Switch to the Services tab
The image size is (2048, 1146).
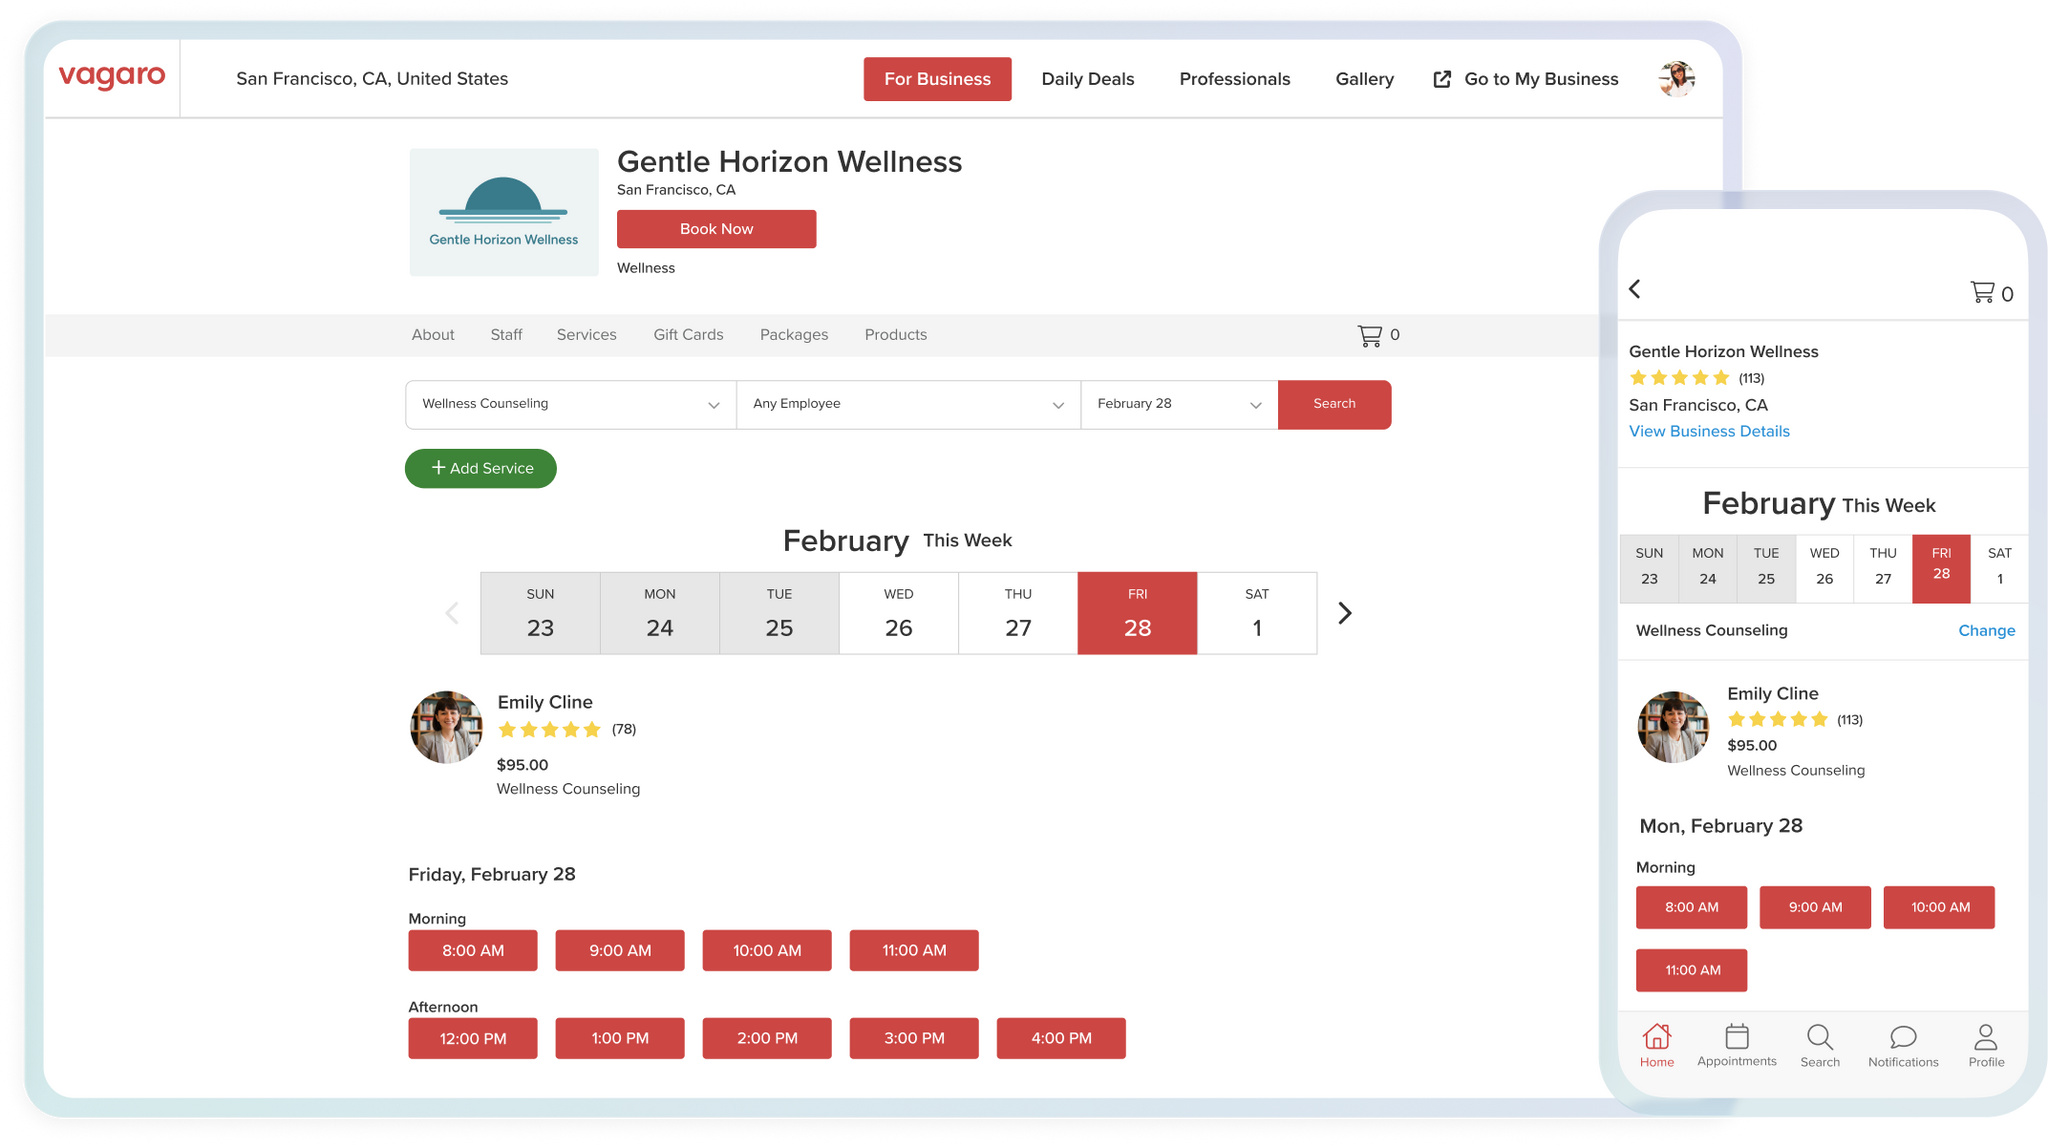coord(586,335)
